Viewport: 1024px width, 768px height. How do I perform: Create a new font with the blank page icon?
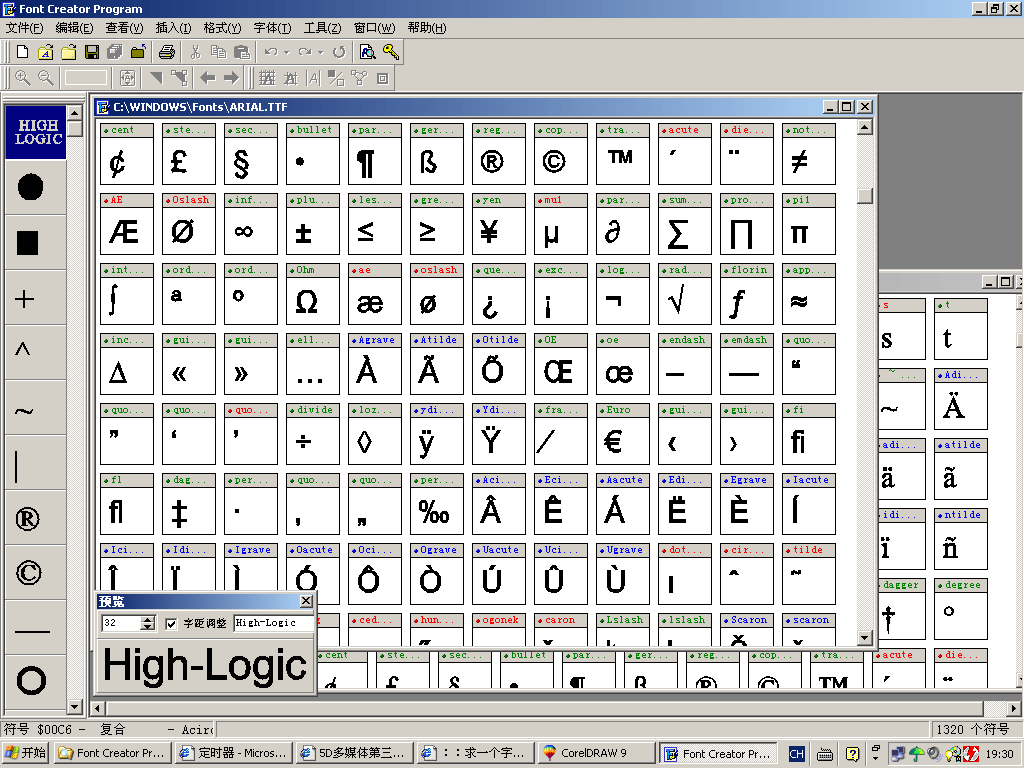point(22,52)
